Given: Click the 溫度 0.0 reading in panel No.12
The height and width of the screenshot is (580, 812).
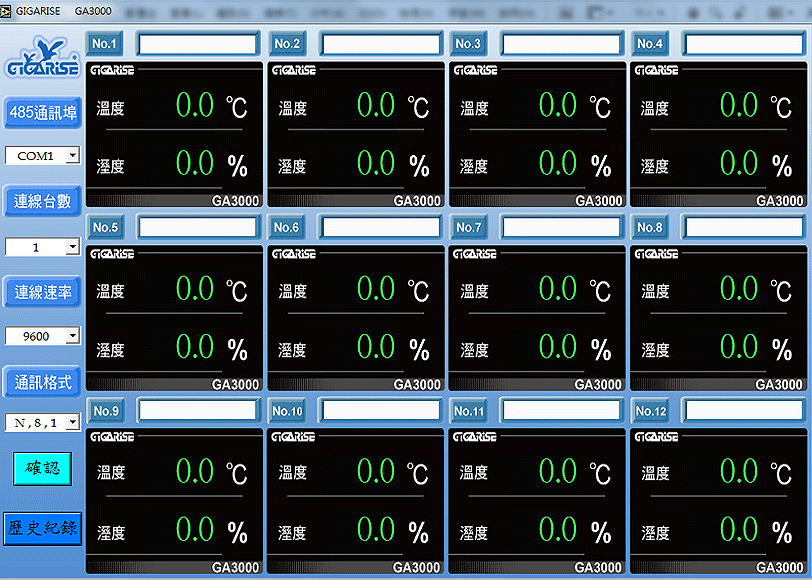Looking at the screenshot, I should 739,471.
